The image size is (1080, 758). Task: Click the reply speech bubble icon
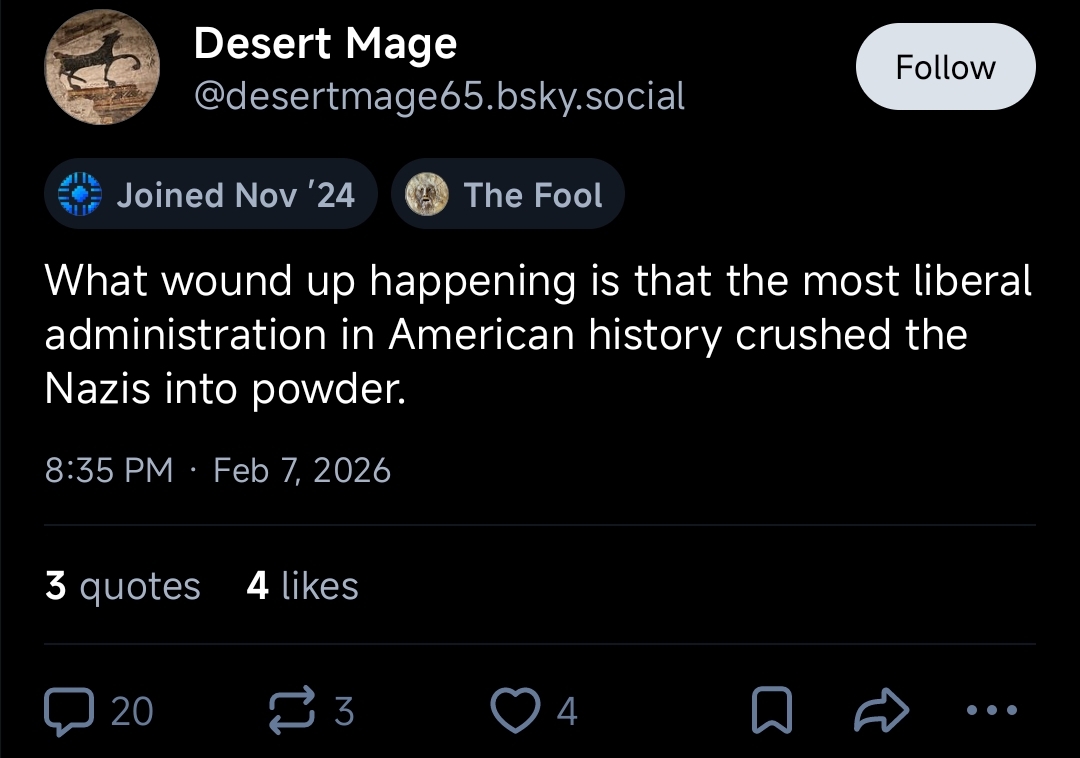tap(69, 711)
